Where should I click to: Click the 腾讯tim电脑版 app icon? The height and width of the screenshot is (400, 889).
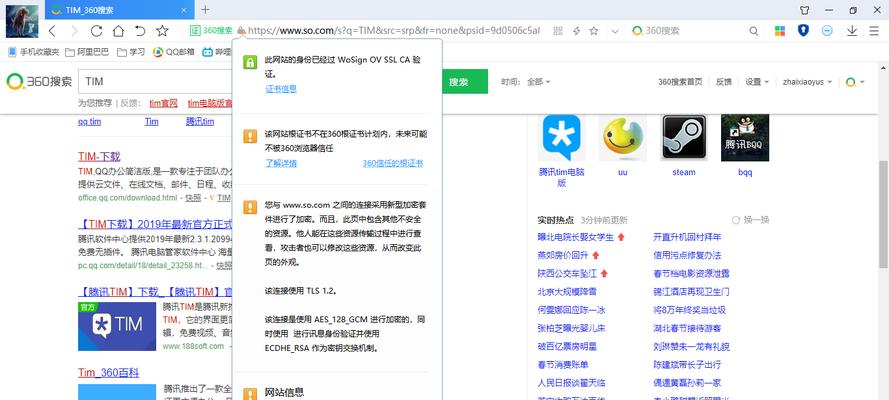tap(562, 138)
